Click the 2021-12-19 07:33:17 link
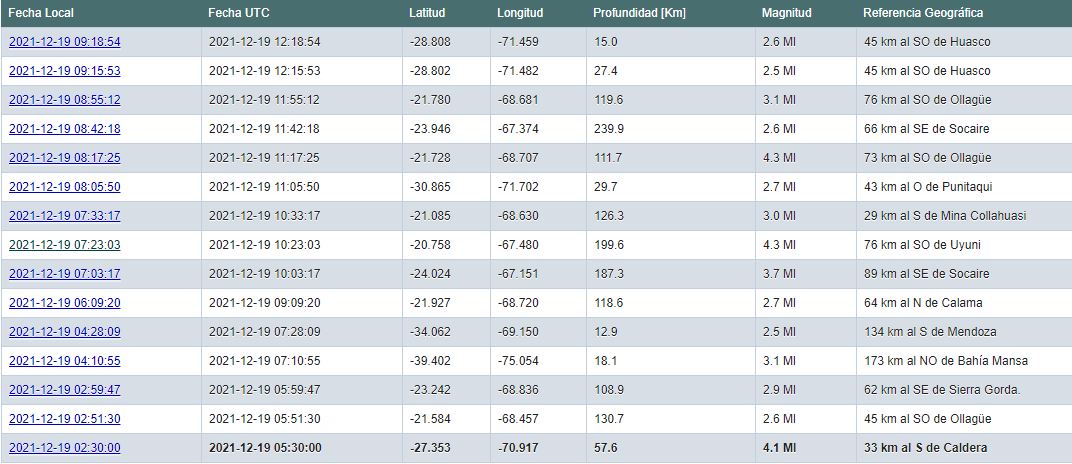This screenshot has height=464, width=1072. coord(64,216)
